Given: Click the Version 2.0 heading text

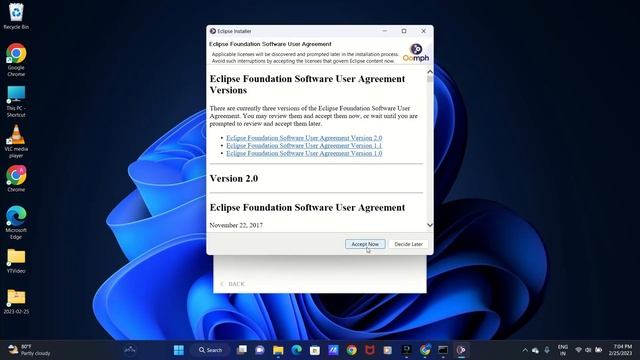Looking at the screenshot, I should click(x=234, y=178).
